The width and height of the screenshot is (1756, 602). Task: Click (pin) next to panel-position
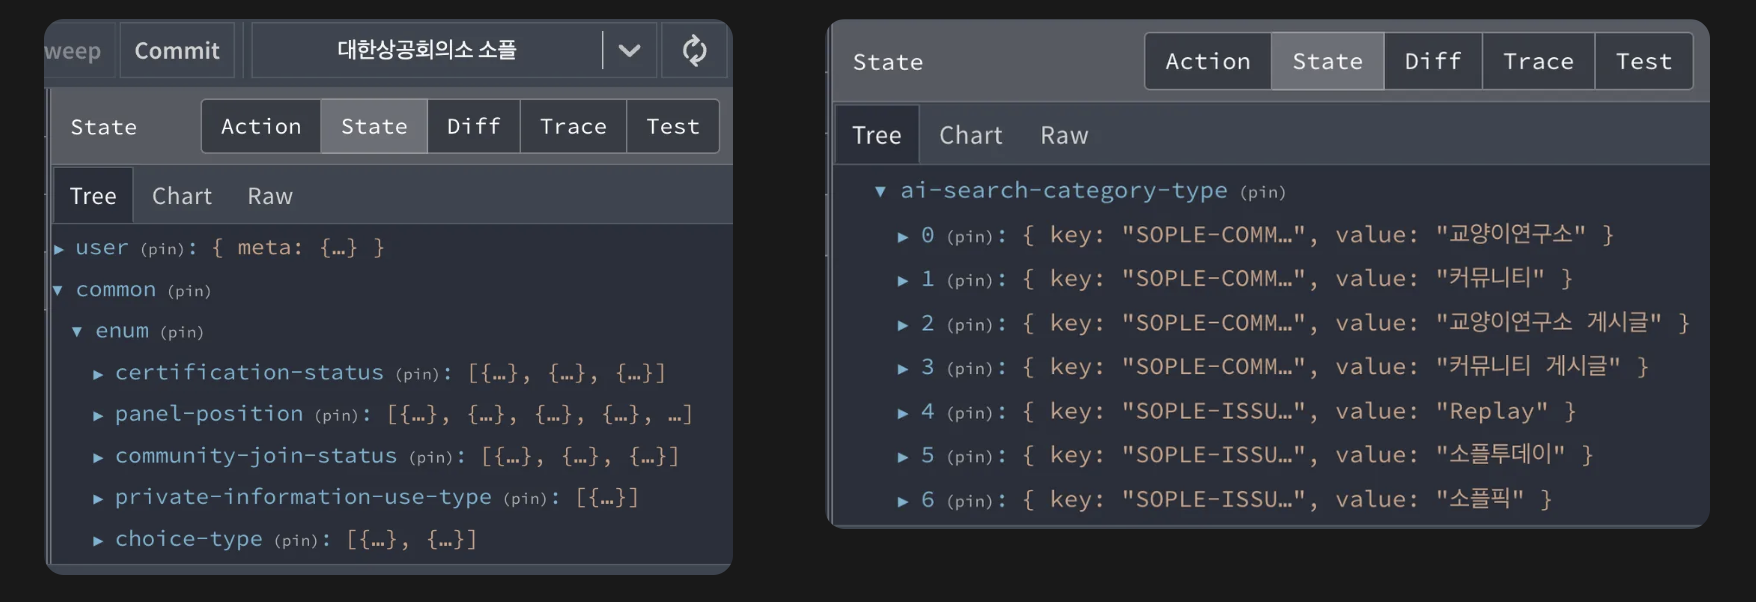[x=337, y=415]
